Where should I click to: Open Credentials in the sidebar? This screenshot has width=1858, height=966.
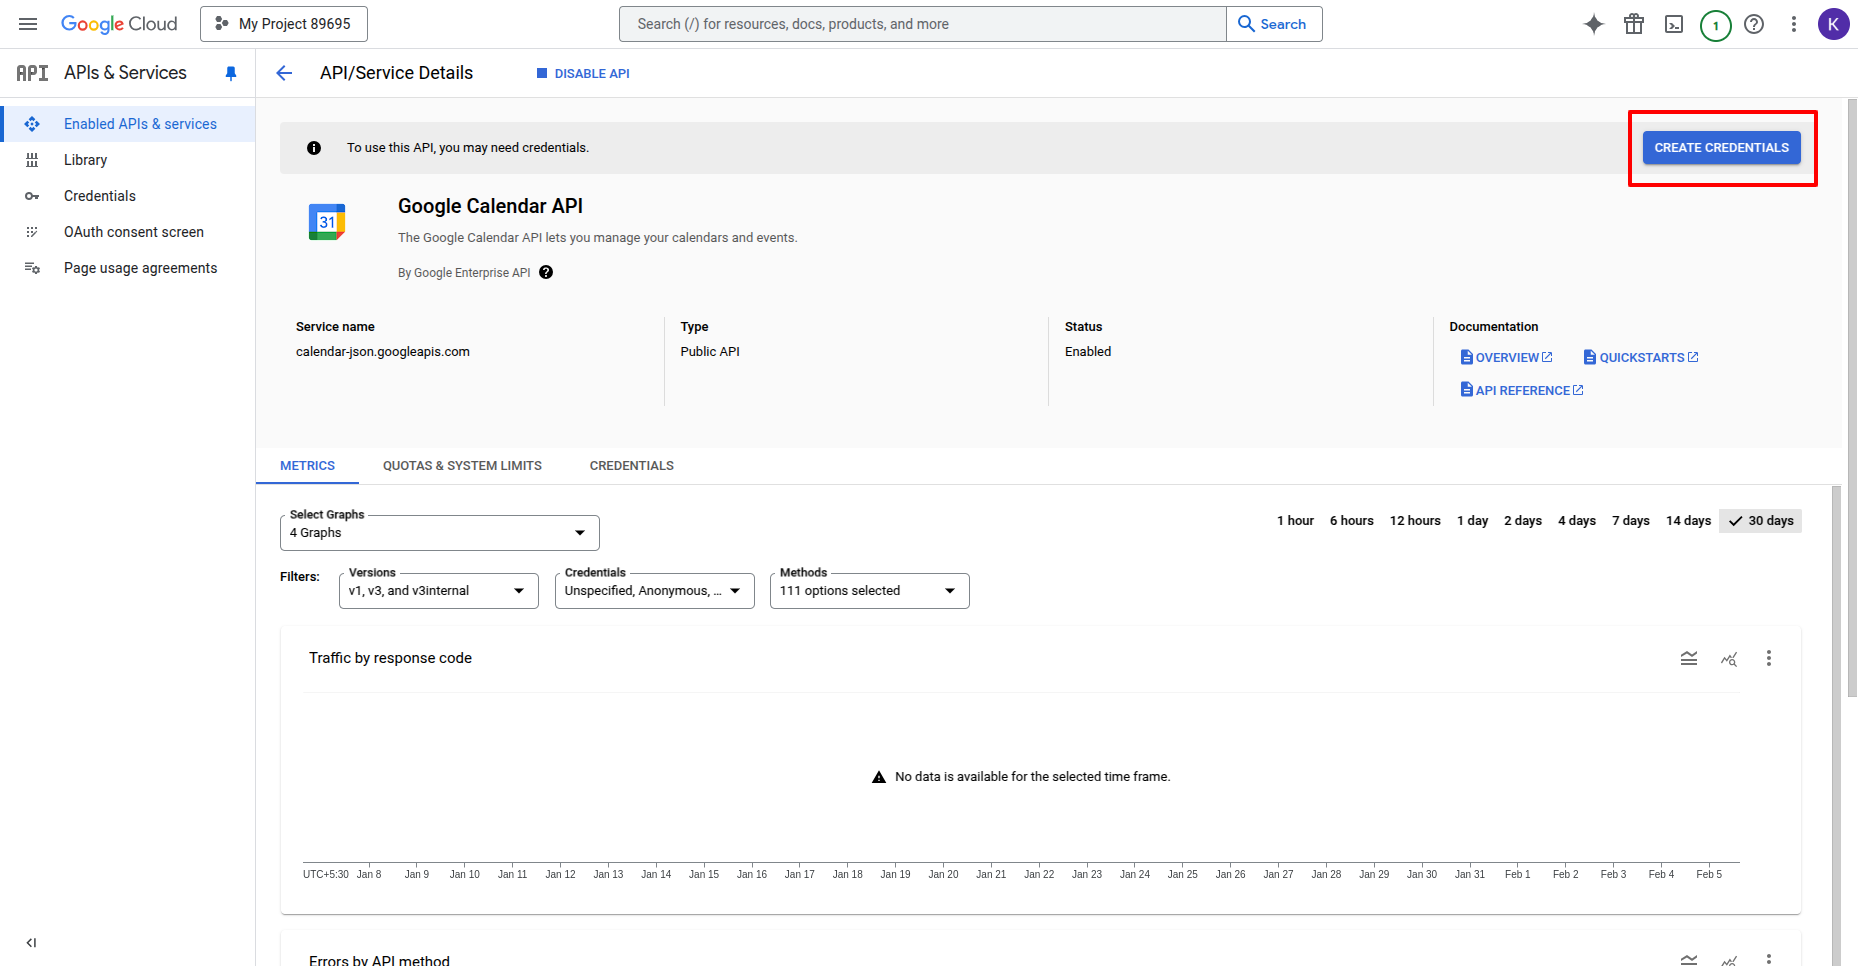(x=128, y=196)
